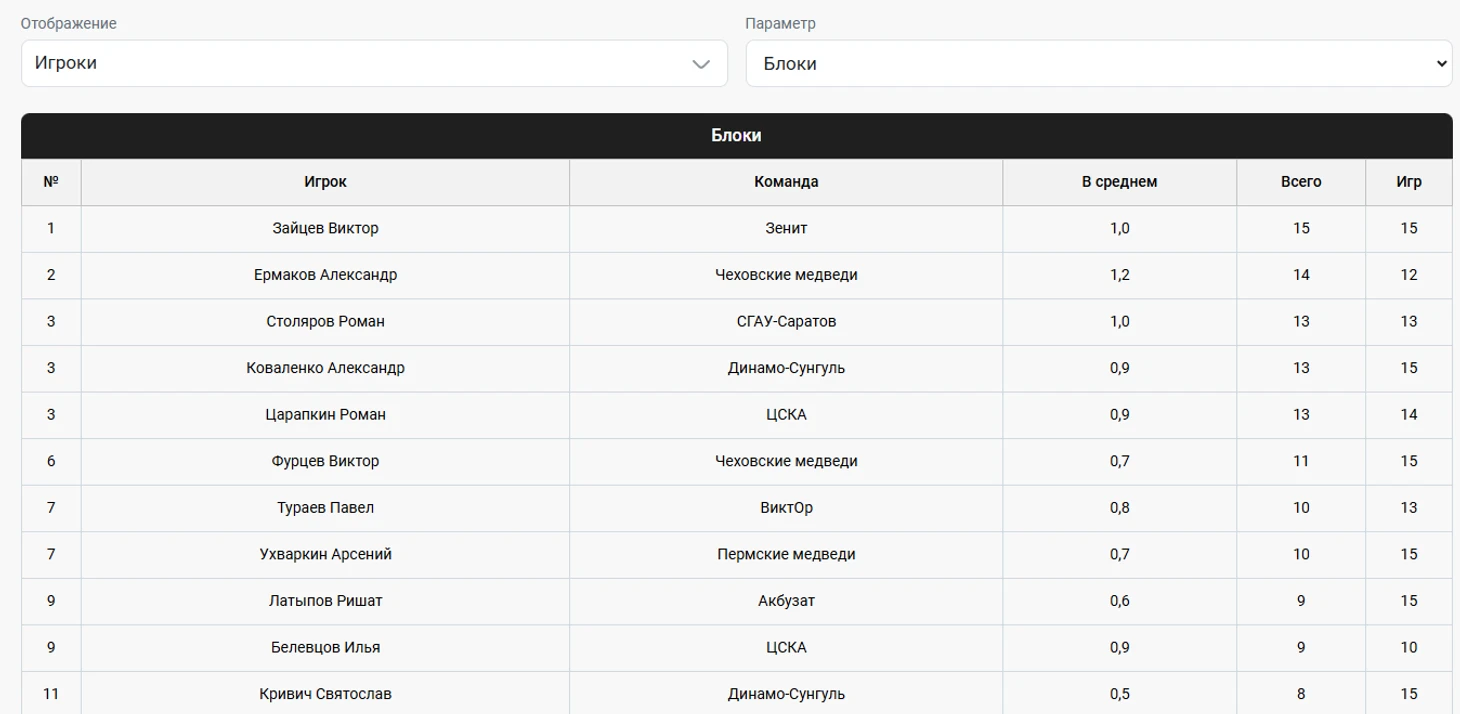Select player Ухваркин Арсений
Image resolution: width=1460 pixels, height=714 pixels.
pos(326,554)
